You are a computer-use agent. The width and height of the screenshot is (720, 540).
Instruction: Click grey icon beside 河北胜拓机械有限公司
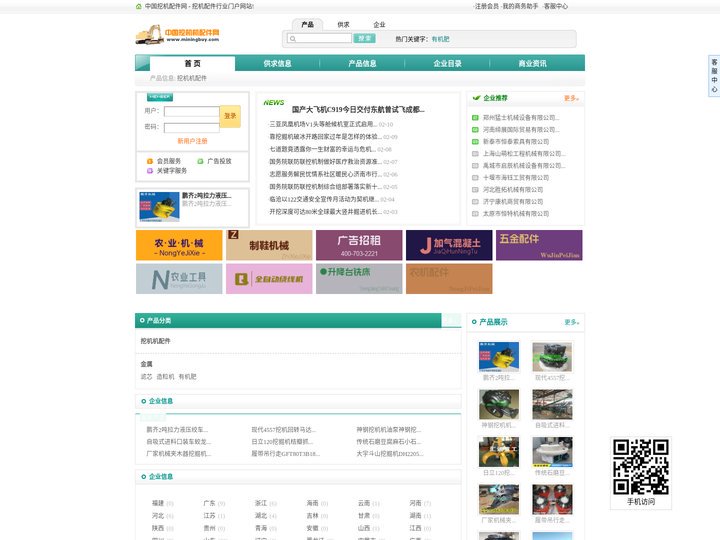[475, 189]
